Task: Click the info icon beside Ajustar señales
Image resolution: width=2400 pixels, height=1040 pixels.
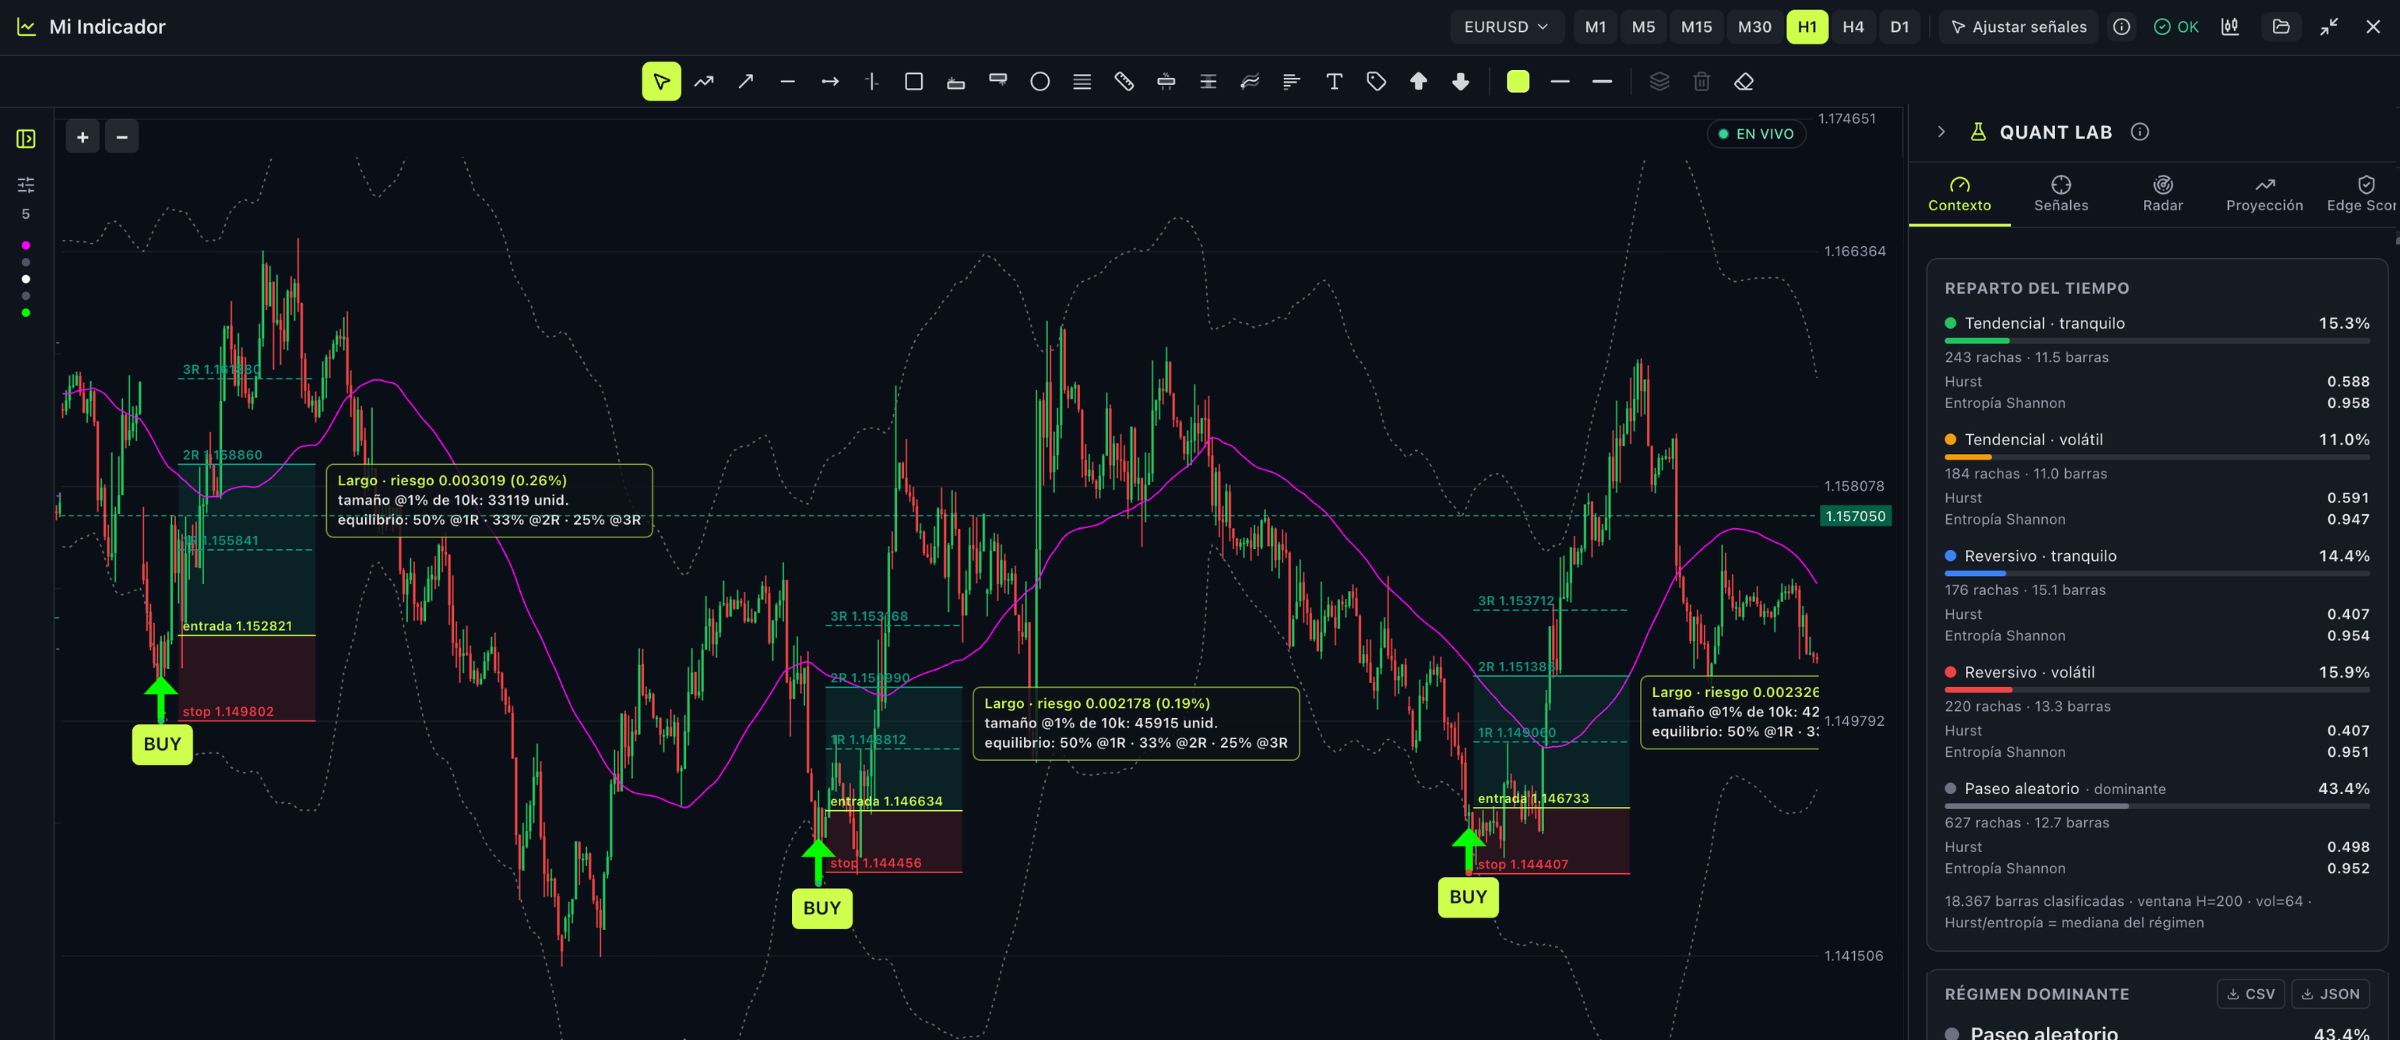Action: pos(2121,27)
